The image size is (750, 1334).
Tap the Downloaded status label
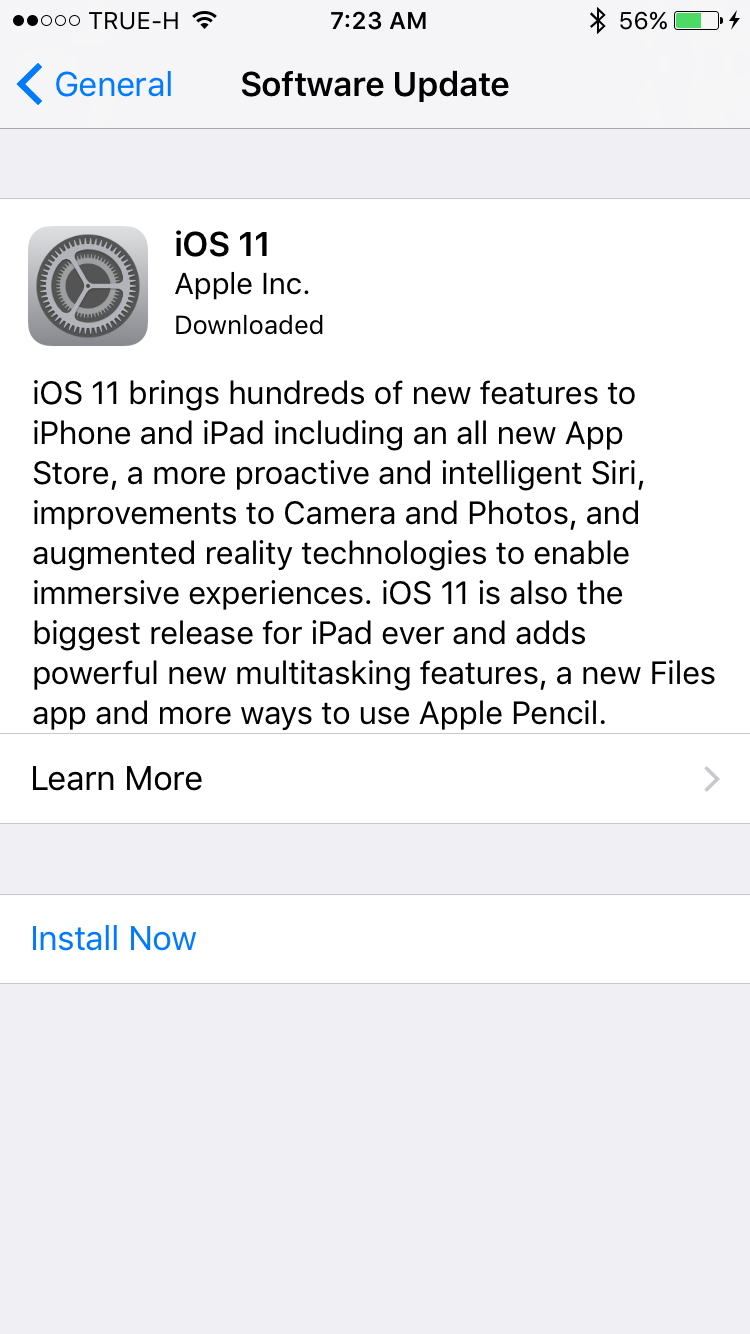(x=249, y=326)
